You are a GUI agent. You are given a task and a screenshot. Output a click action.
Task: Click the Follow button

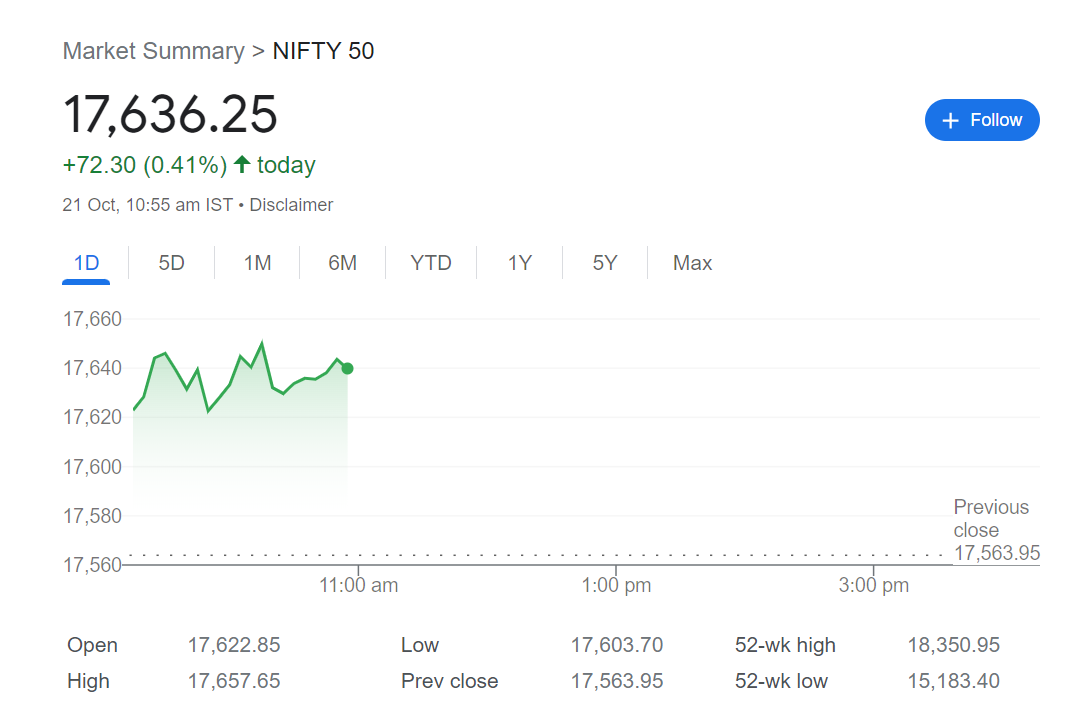point(981,120)
